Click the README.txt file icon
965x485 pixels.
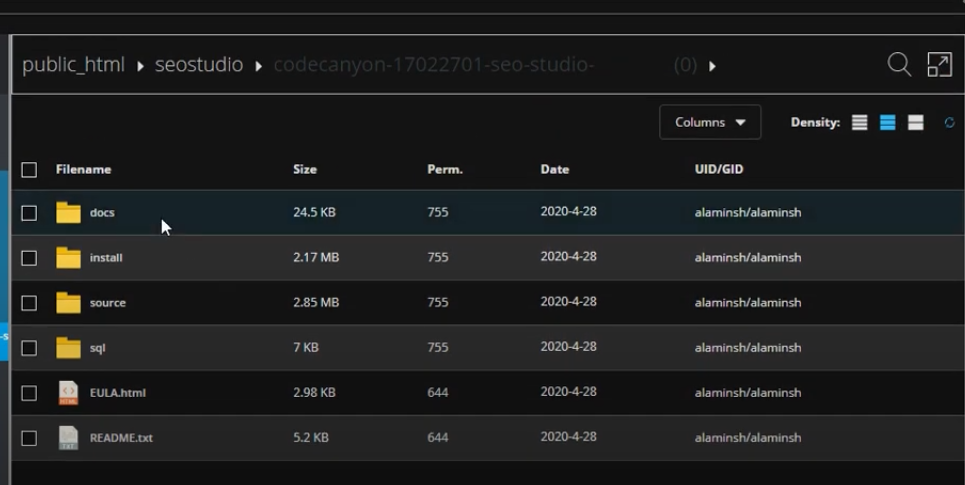coord(68,438)
